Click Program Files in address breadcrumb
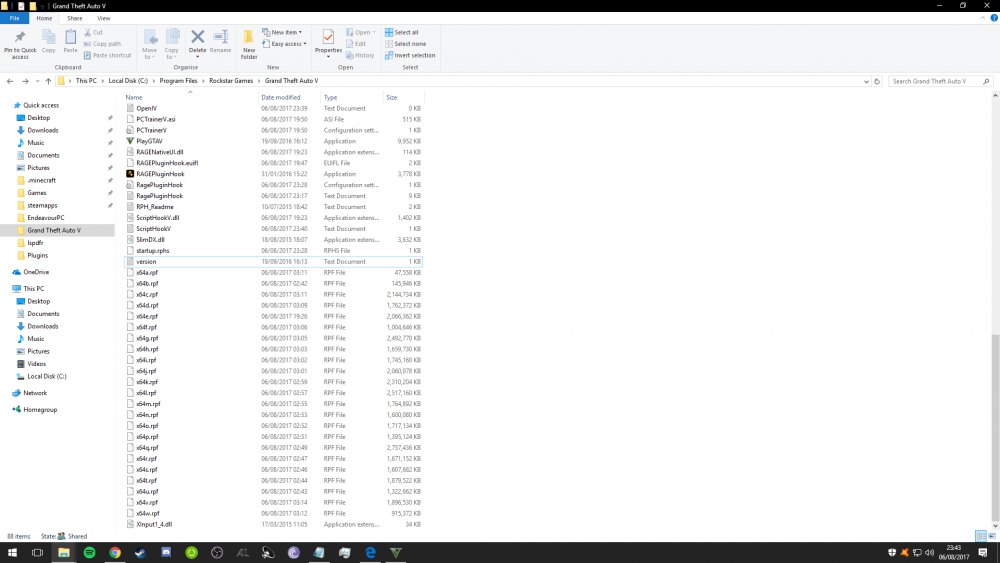Image resolution: width=1000 pixels, height=563 pixels. pos(179,81)
